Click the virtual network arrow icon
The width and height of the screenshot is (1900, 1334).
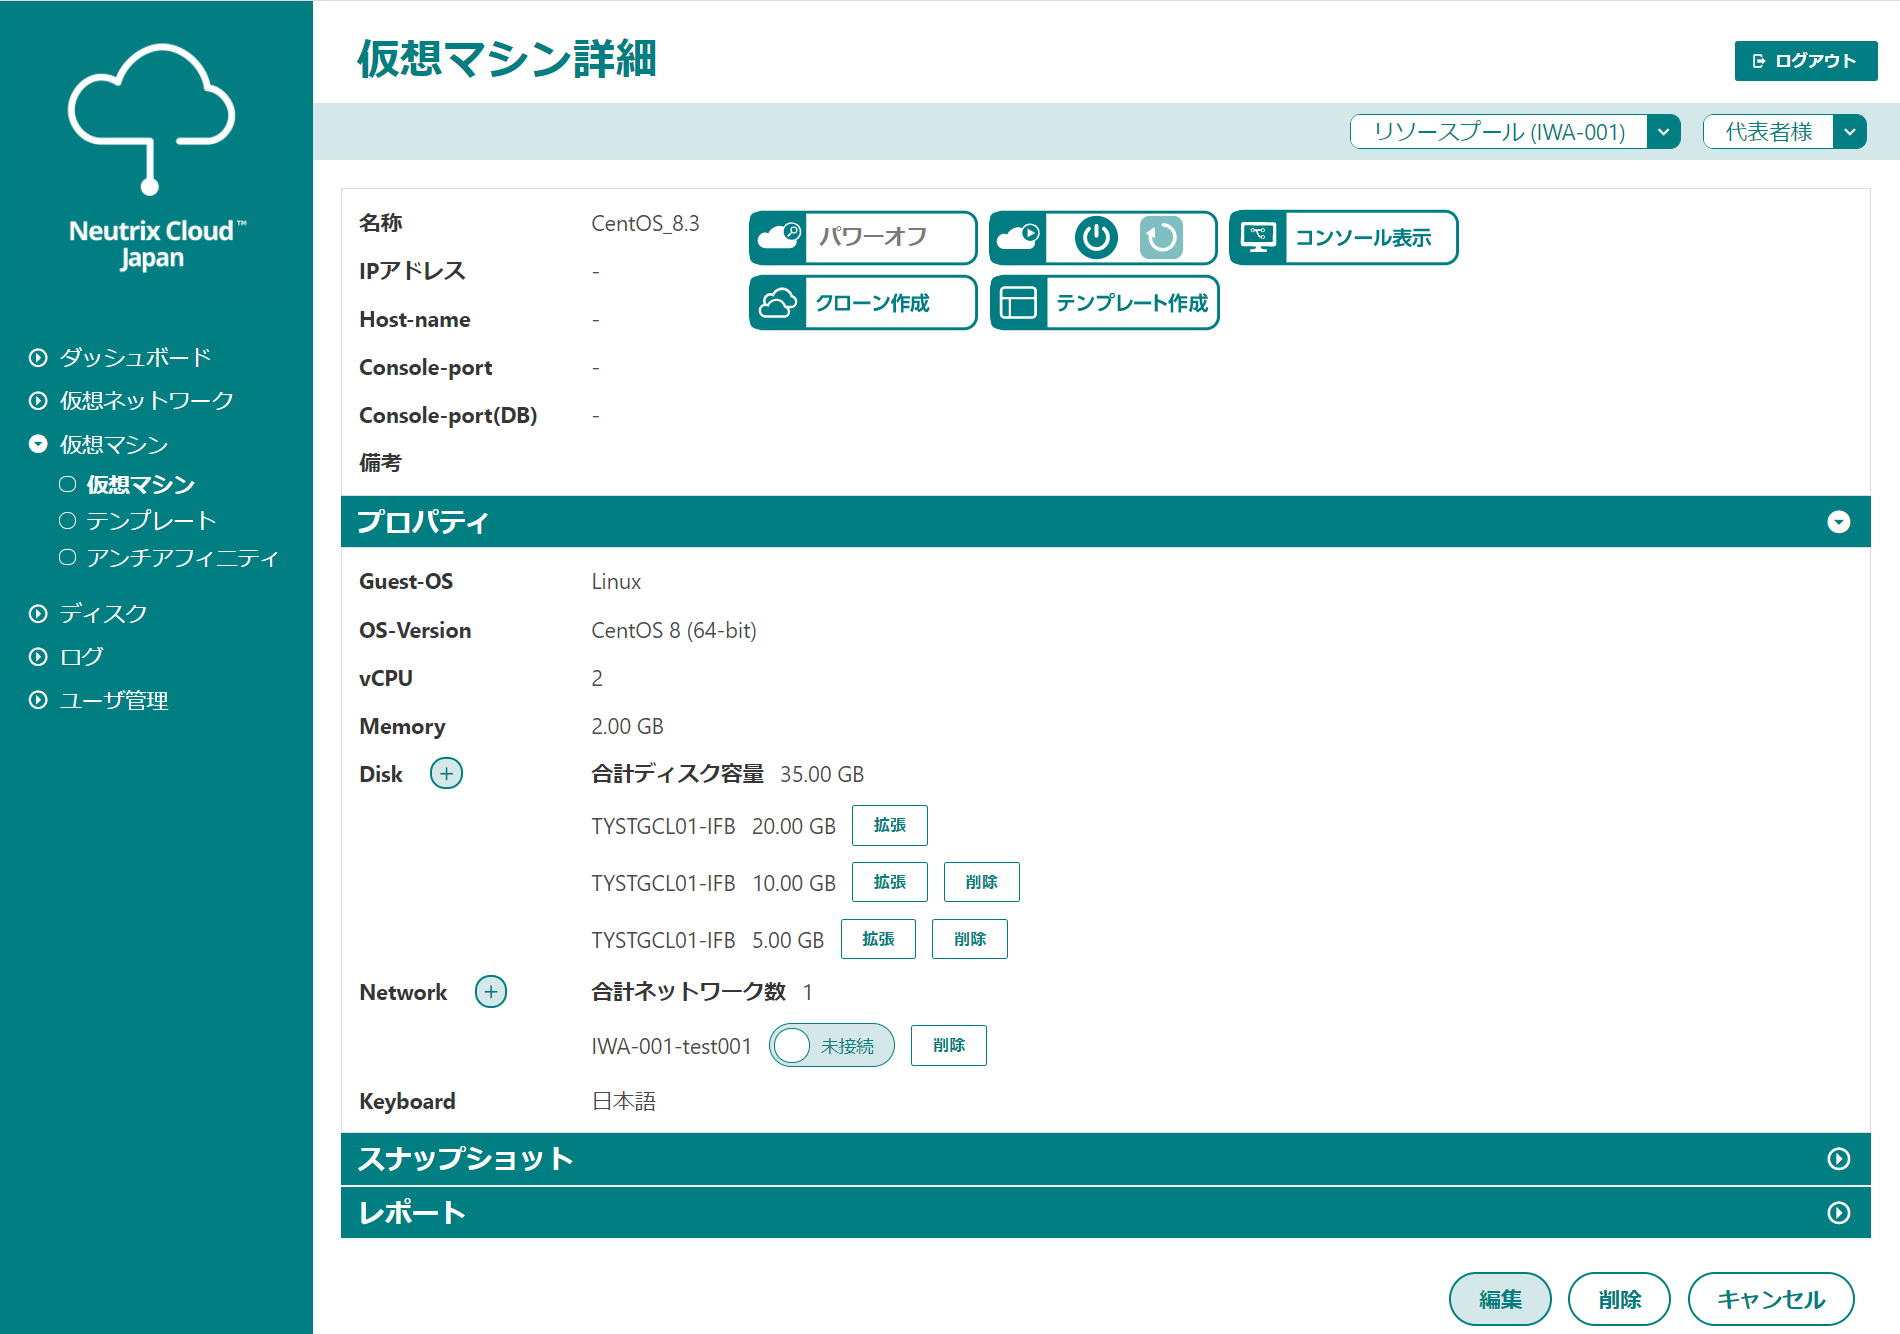[x=38, y=401]
